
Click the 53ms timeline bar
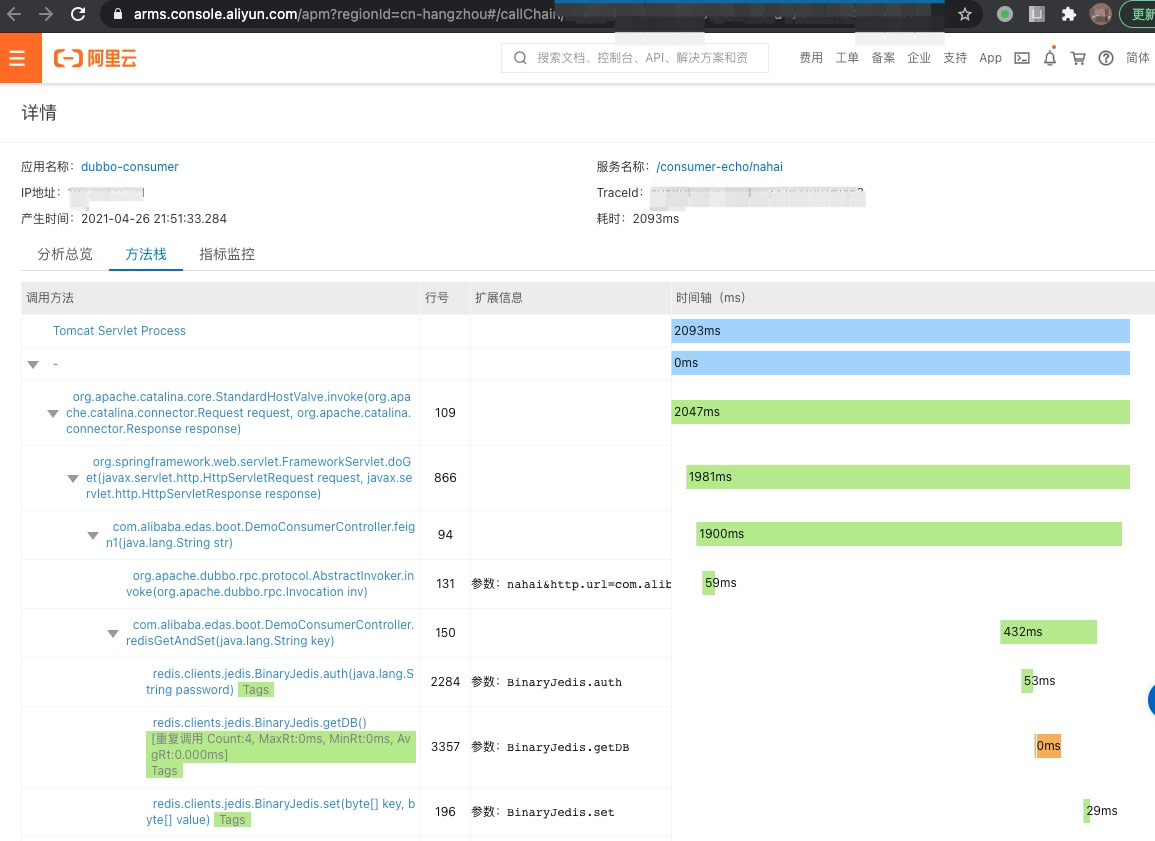(x=1027, y=680)
